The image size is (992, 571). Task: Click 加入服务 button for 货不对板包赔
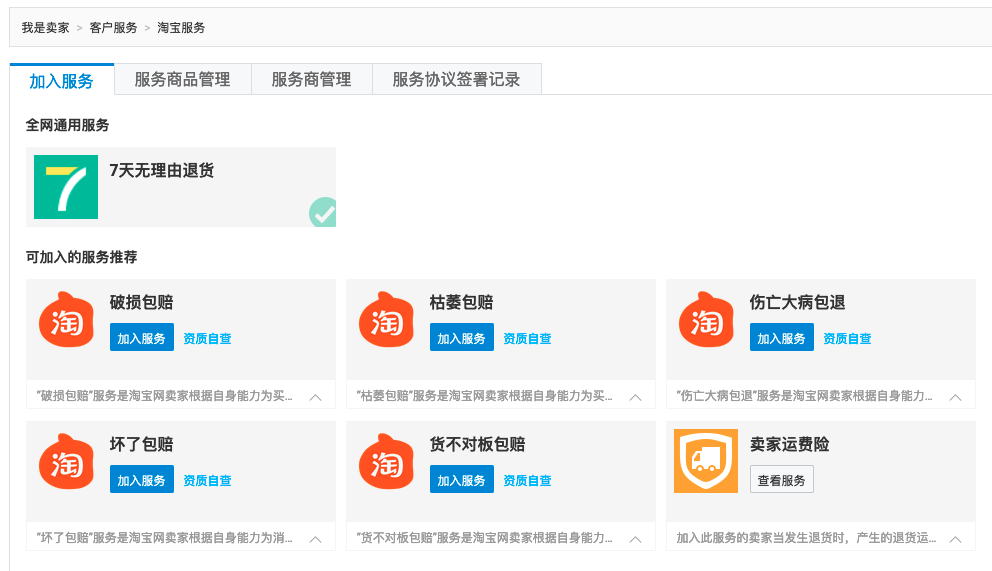(x=462, y=480)
